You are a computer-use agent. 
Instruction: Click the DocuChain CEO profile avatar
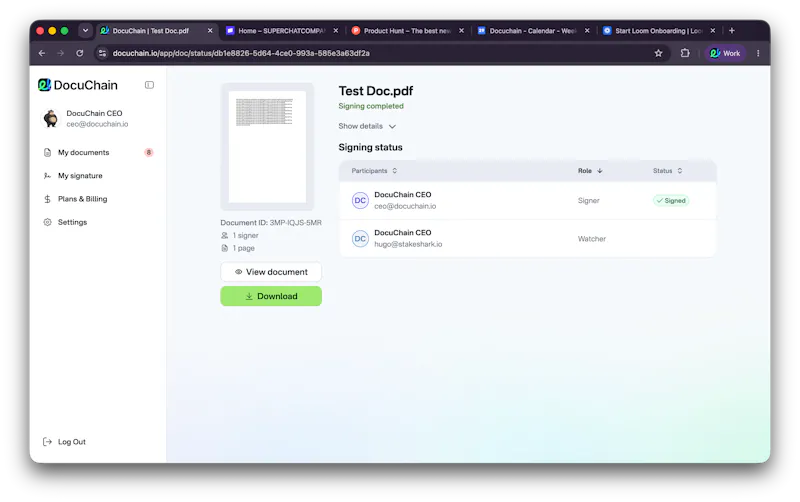click(x=51, y=118)
